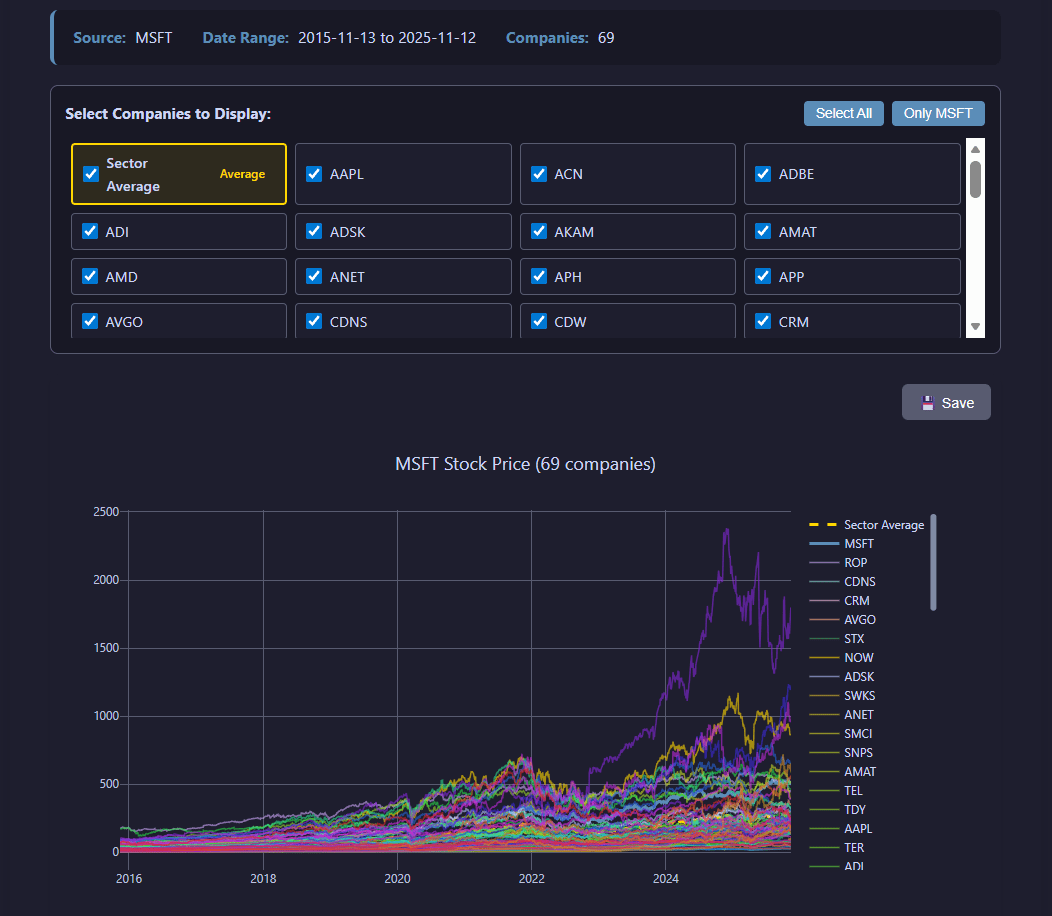Toggle ADSK legend entry in chart
Screen dimensions: 1052x916
pos(842,676)
